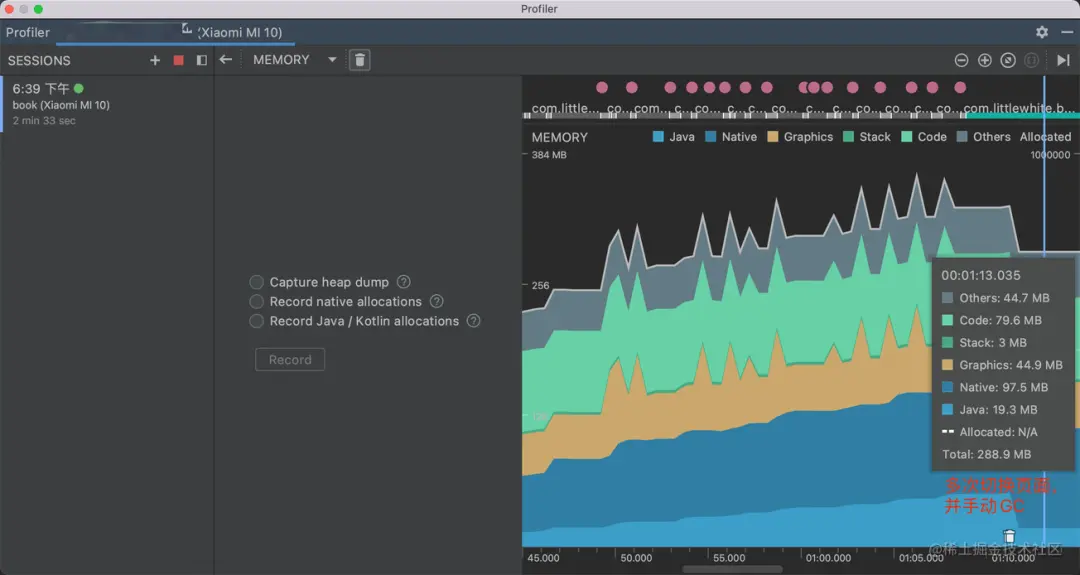Open the Xiaomi MI 10 profiler tab
The image size is (1080, 575).
[238, 32]
